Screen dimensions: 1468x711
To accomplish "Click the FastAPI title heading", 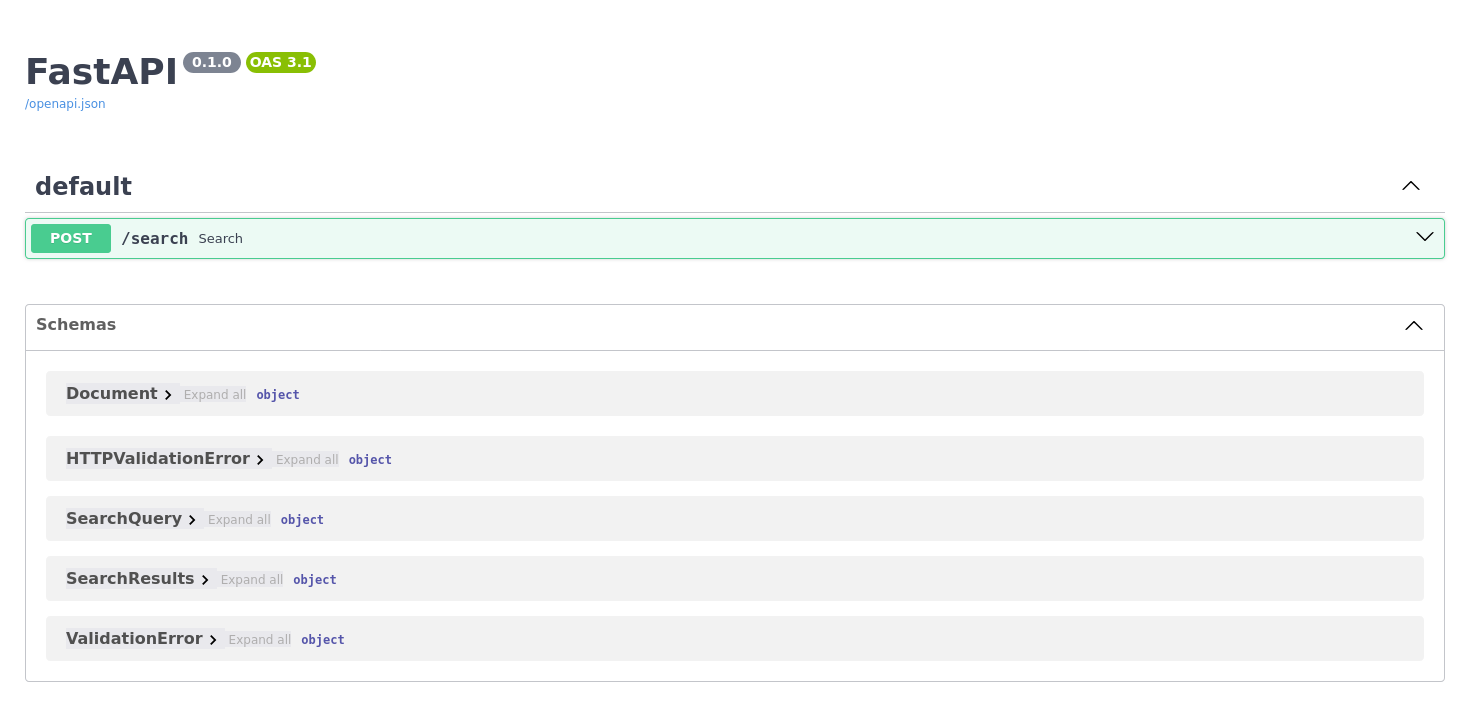I will [100, 71].
